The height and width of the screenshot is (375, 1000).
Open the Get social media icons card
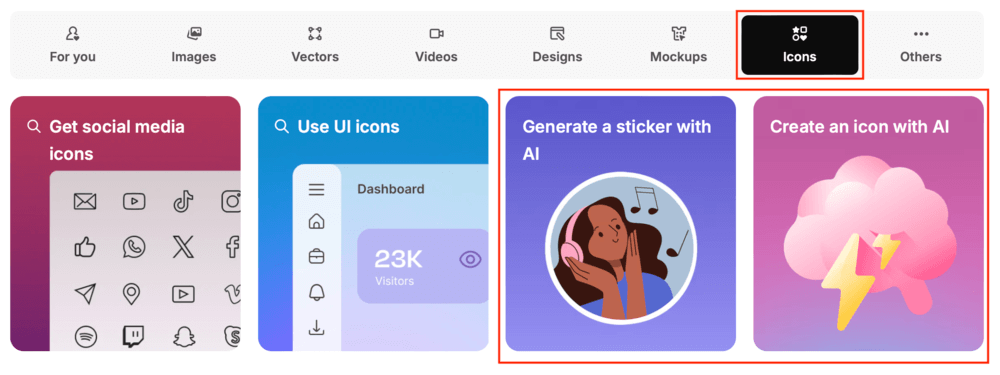126,223
